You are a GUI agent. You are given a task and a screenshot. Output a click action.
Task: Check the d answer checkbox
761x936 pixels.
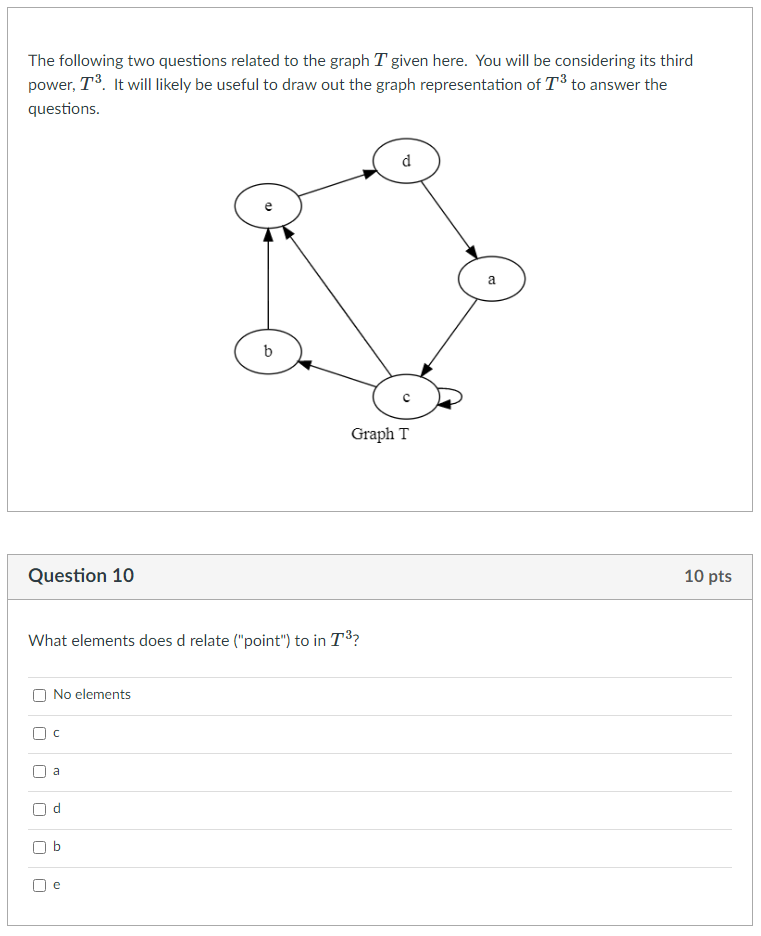click(38, 808)
